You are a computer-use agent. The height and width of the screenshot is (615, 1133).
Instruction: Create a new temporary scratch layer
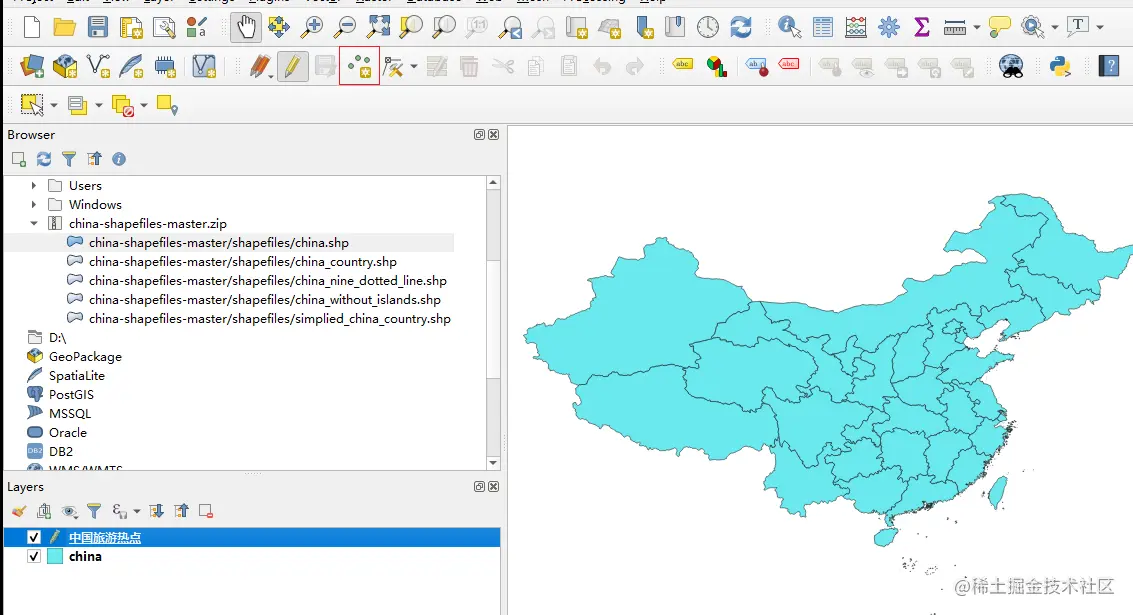pyautogui.click(x=165, y=66)
